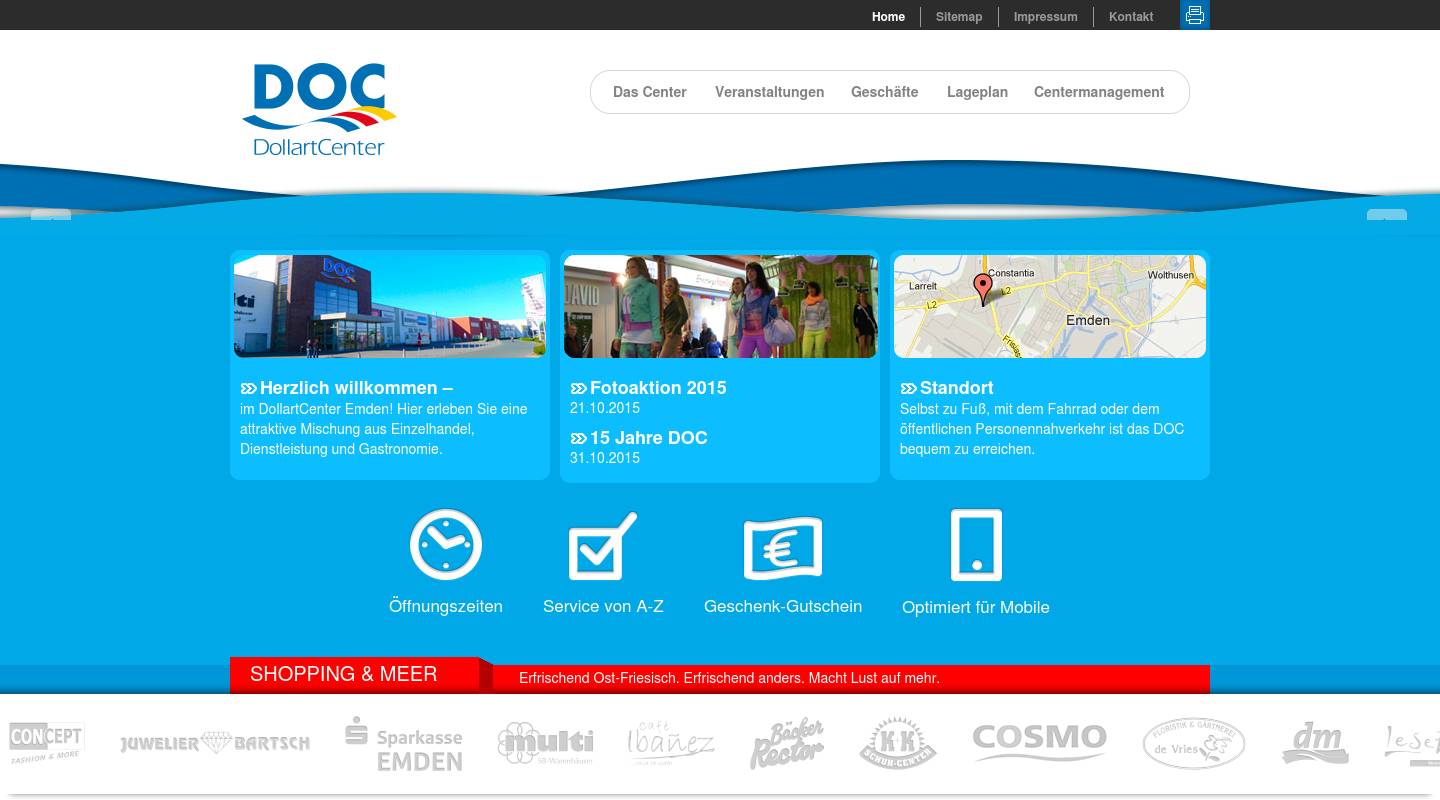1440x800 pixels.
Task: Click the Optimiert für Mobile label
Action: pyautogui.click(x=976, y=607)
